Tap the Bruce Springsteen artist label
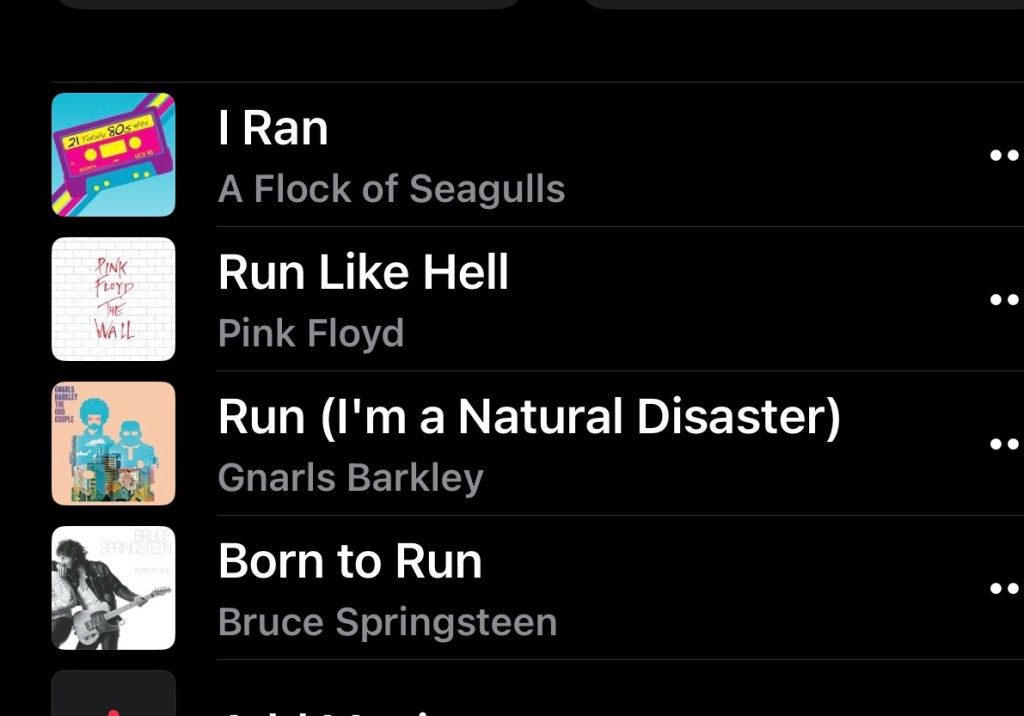Viewport: 1024px width, 716px height. click(x=387, y=622)
